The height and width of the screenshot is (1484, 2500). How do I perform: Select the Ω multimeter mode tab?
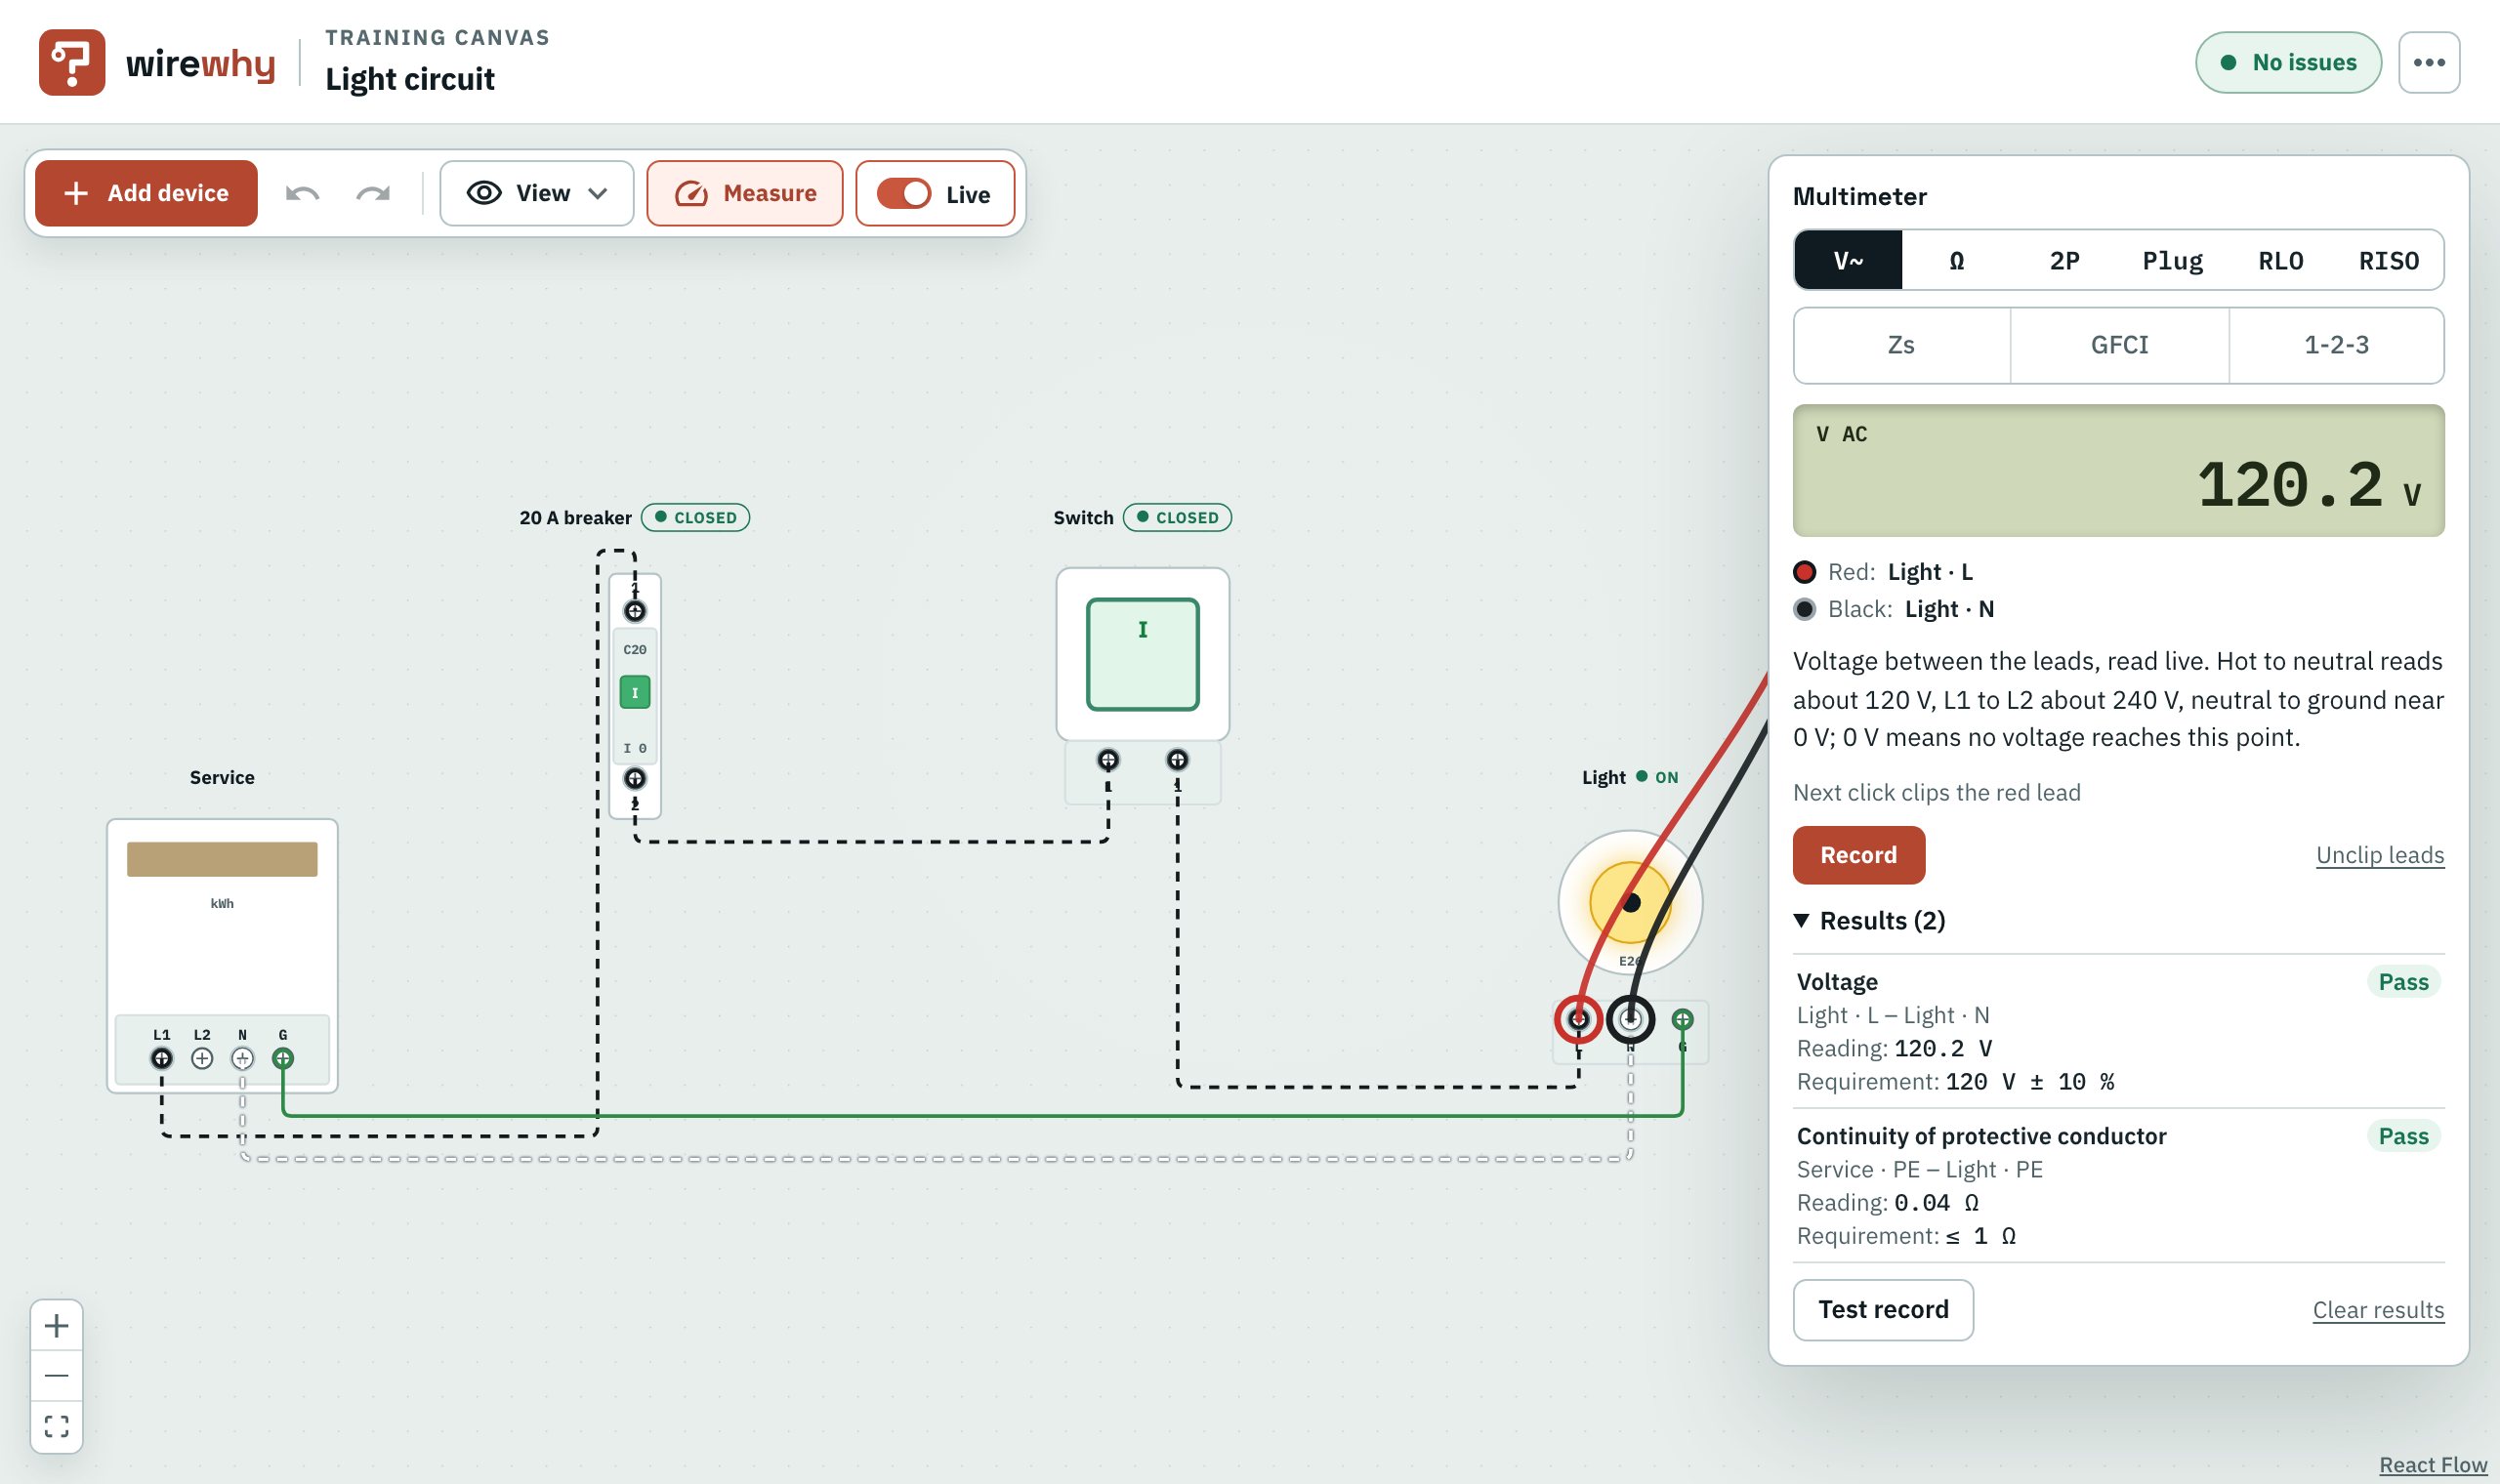point(1956,260)
